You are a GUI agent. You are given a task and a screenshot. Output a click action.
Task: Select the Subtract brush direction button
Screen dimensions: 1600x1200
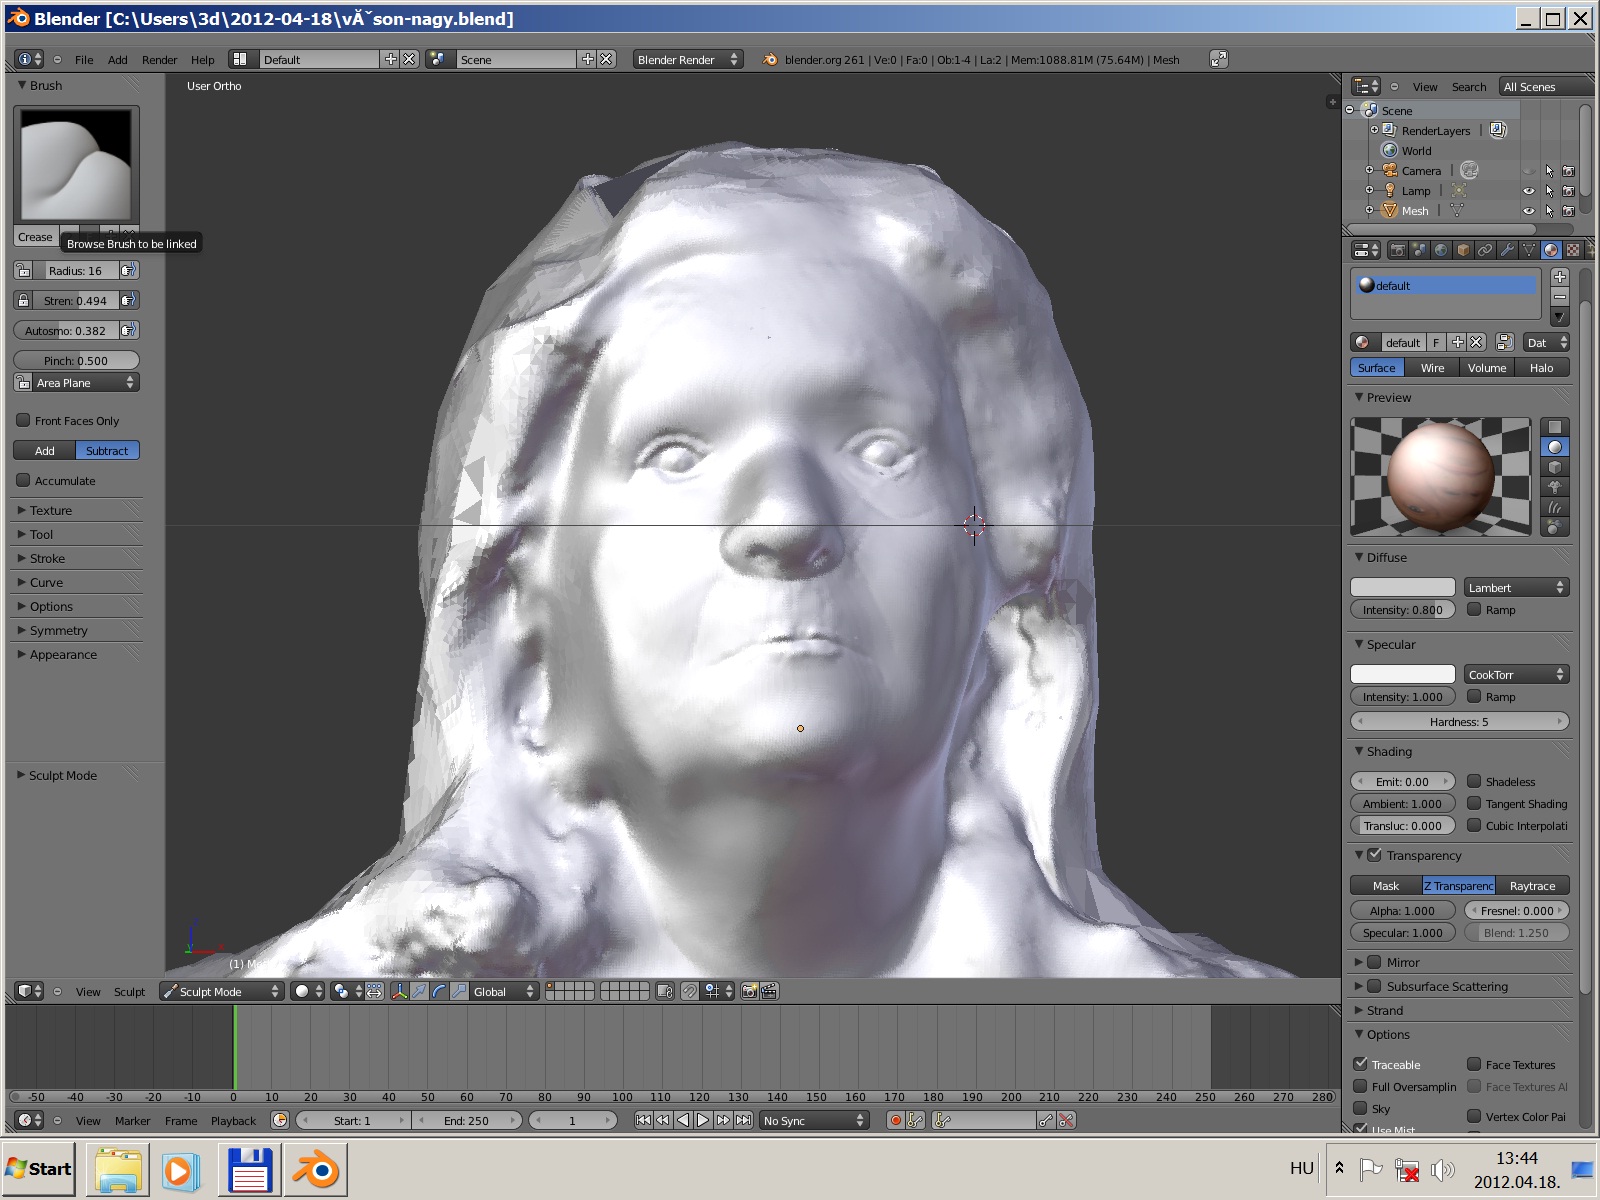tap(107, 451)
